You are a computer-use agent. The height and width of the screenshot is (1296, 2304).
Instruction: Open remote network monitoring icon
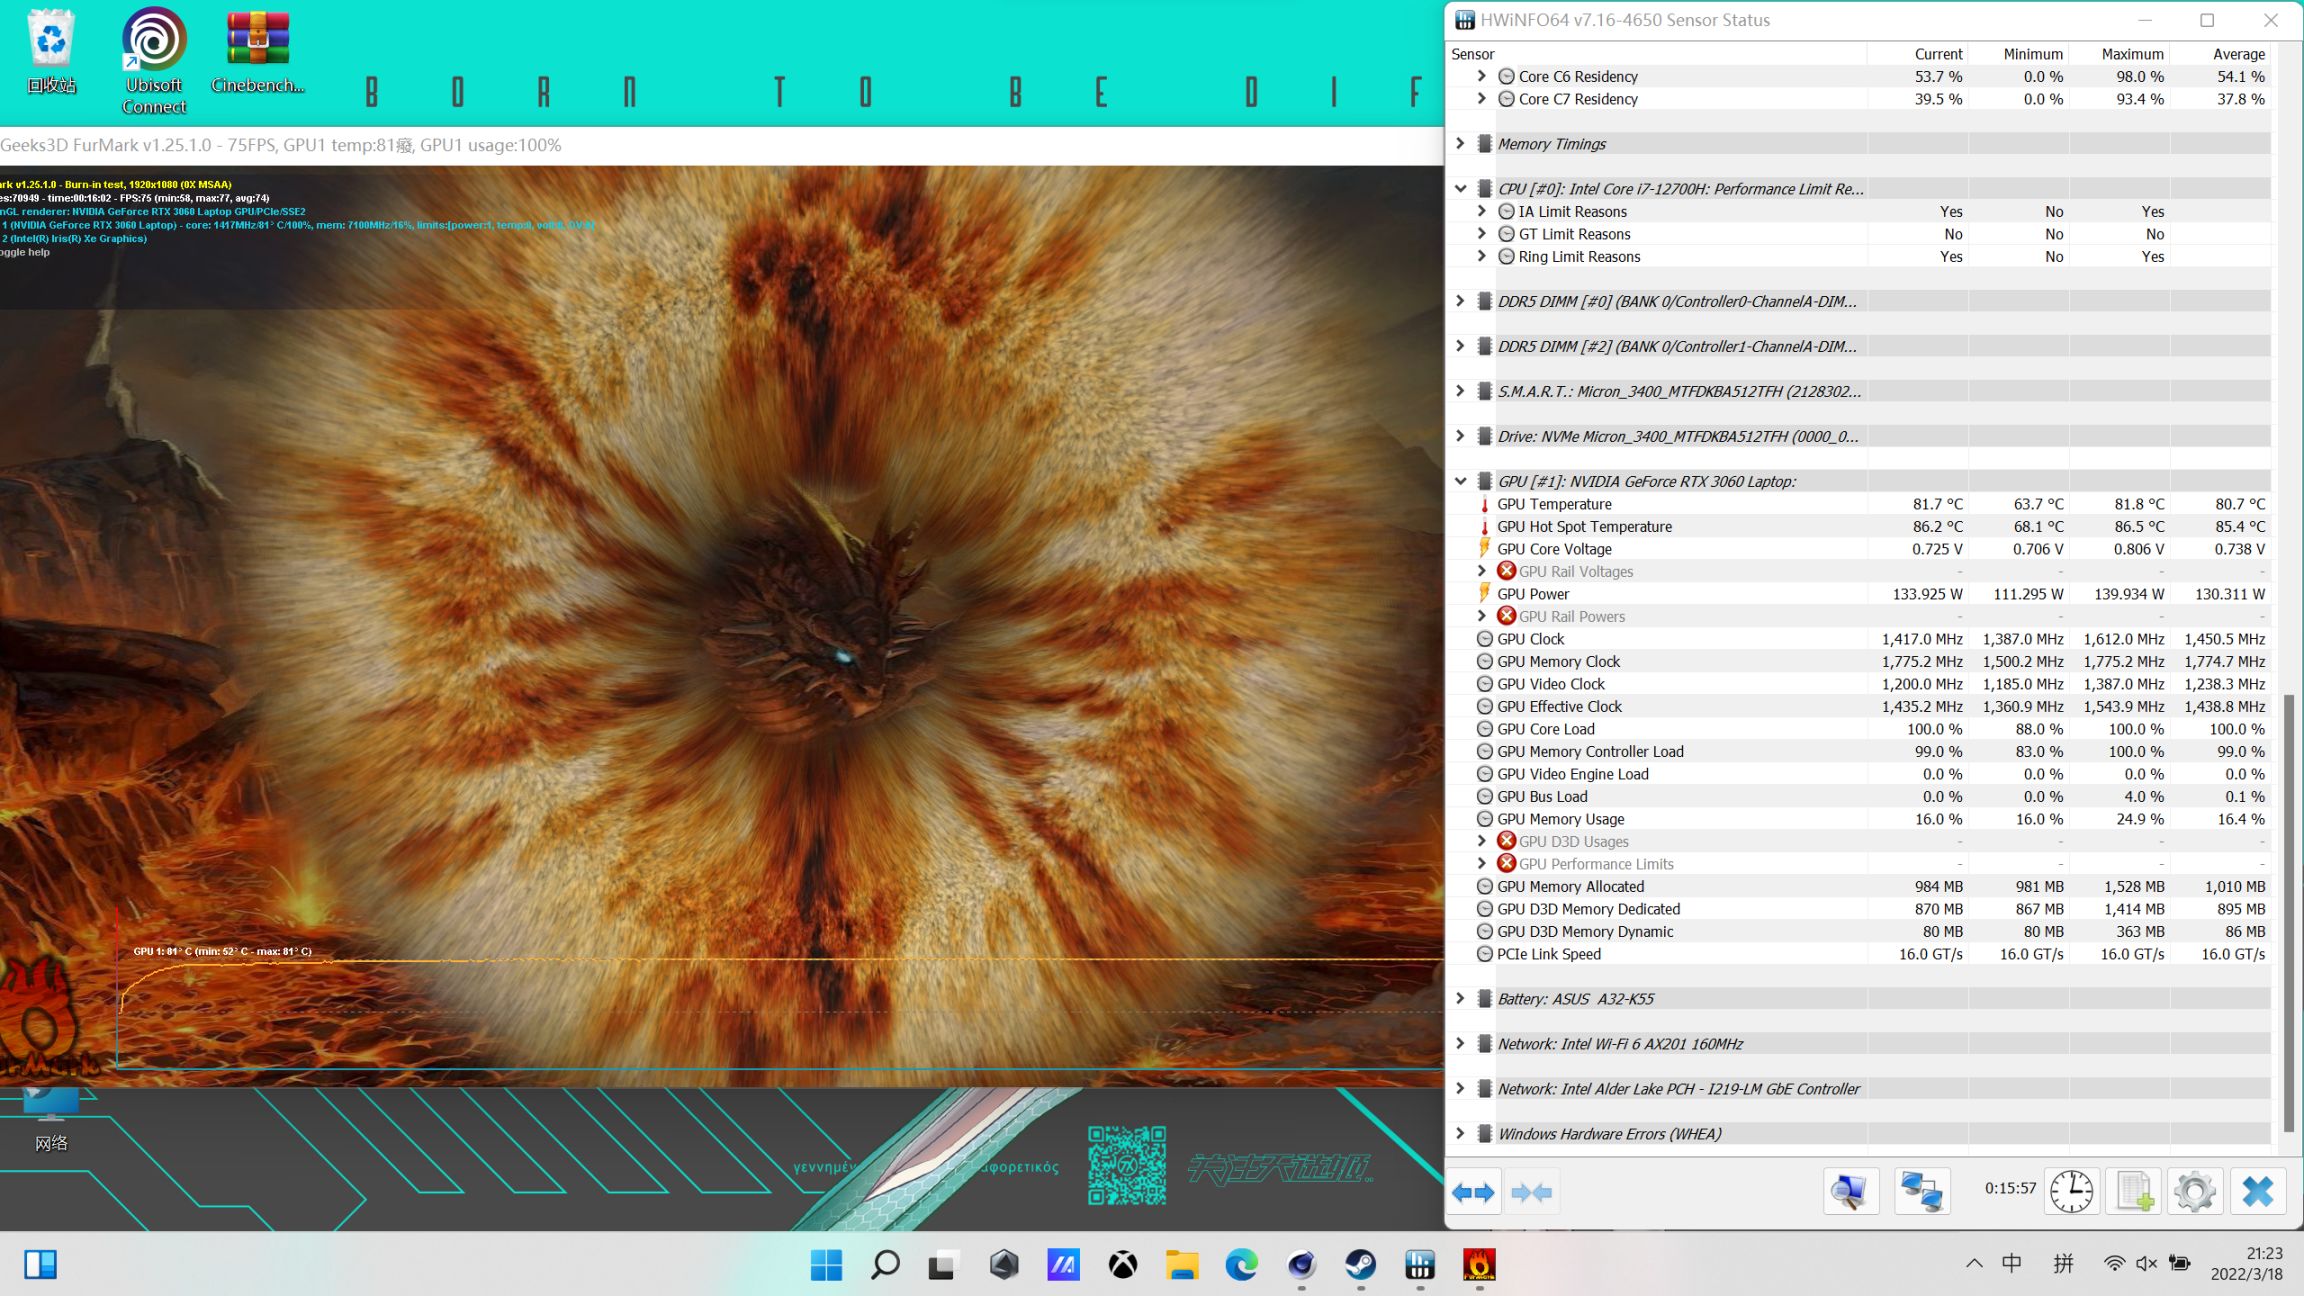[x=1922, y=1191]
